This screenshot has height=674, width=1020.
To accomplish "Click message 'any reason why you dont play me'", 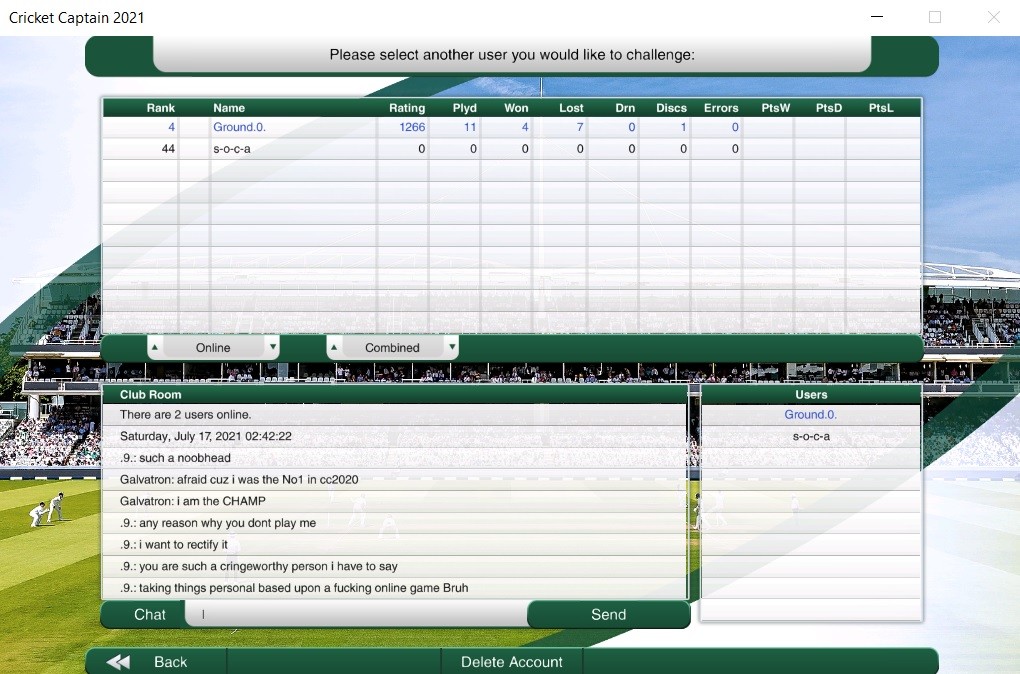I will (218, 523).
